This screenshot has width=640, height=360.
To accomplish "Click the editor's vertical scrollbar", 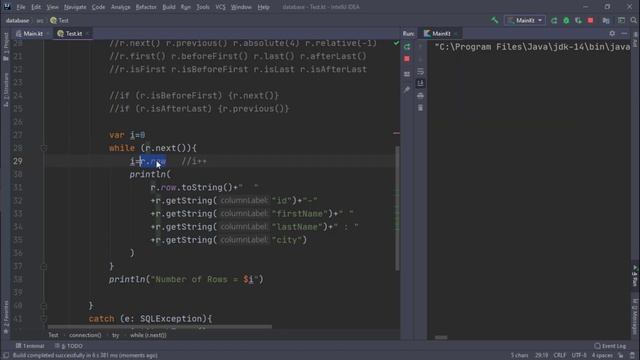I will (397, 208).
